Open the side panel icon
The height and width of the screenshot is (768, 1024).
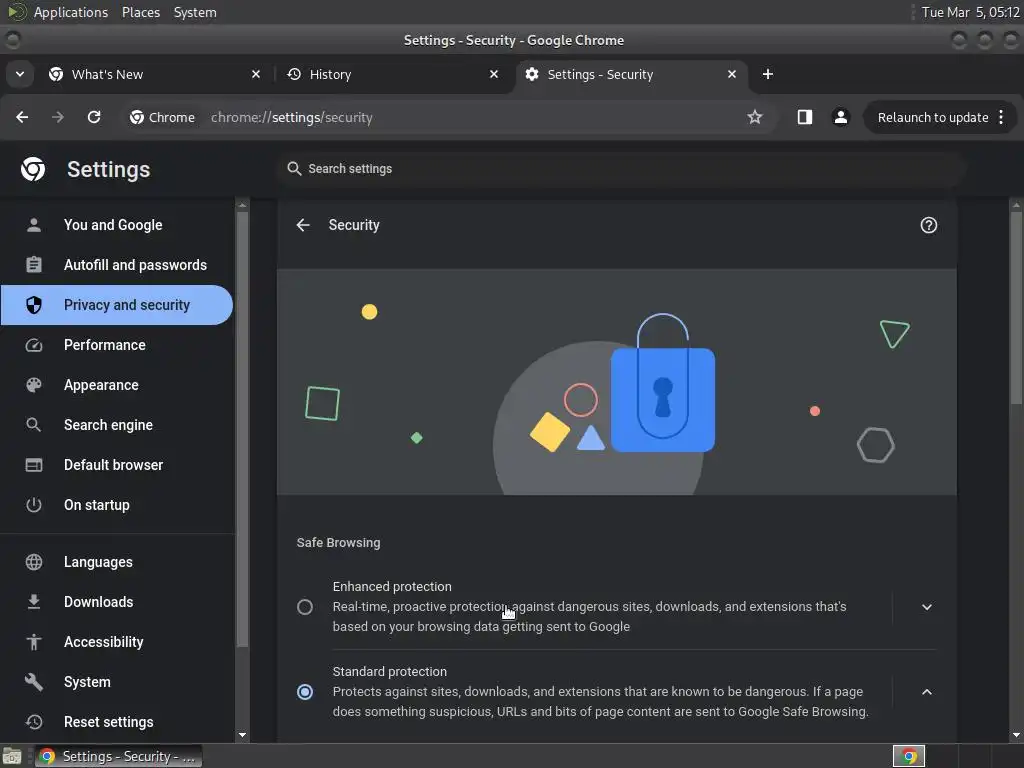click(805, 117)
